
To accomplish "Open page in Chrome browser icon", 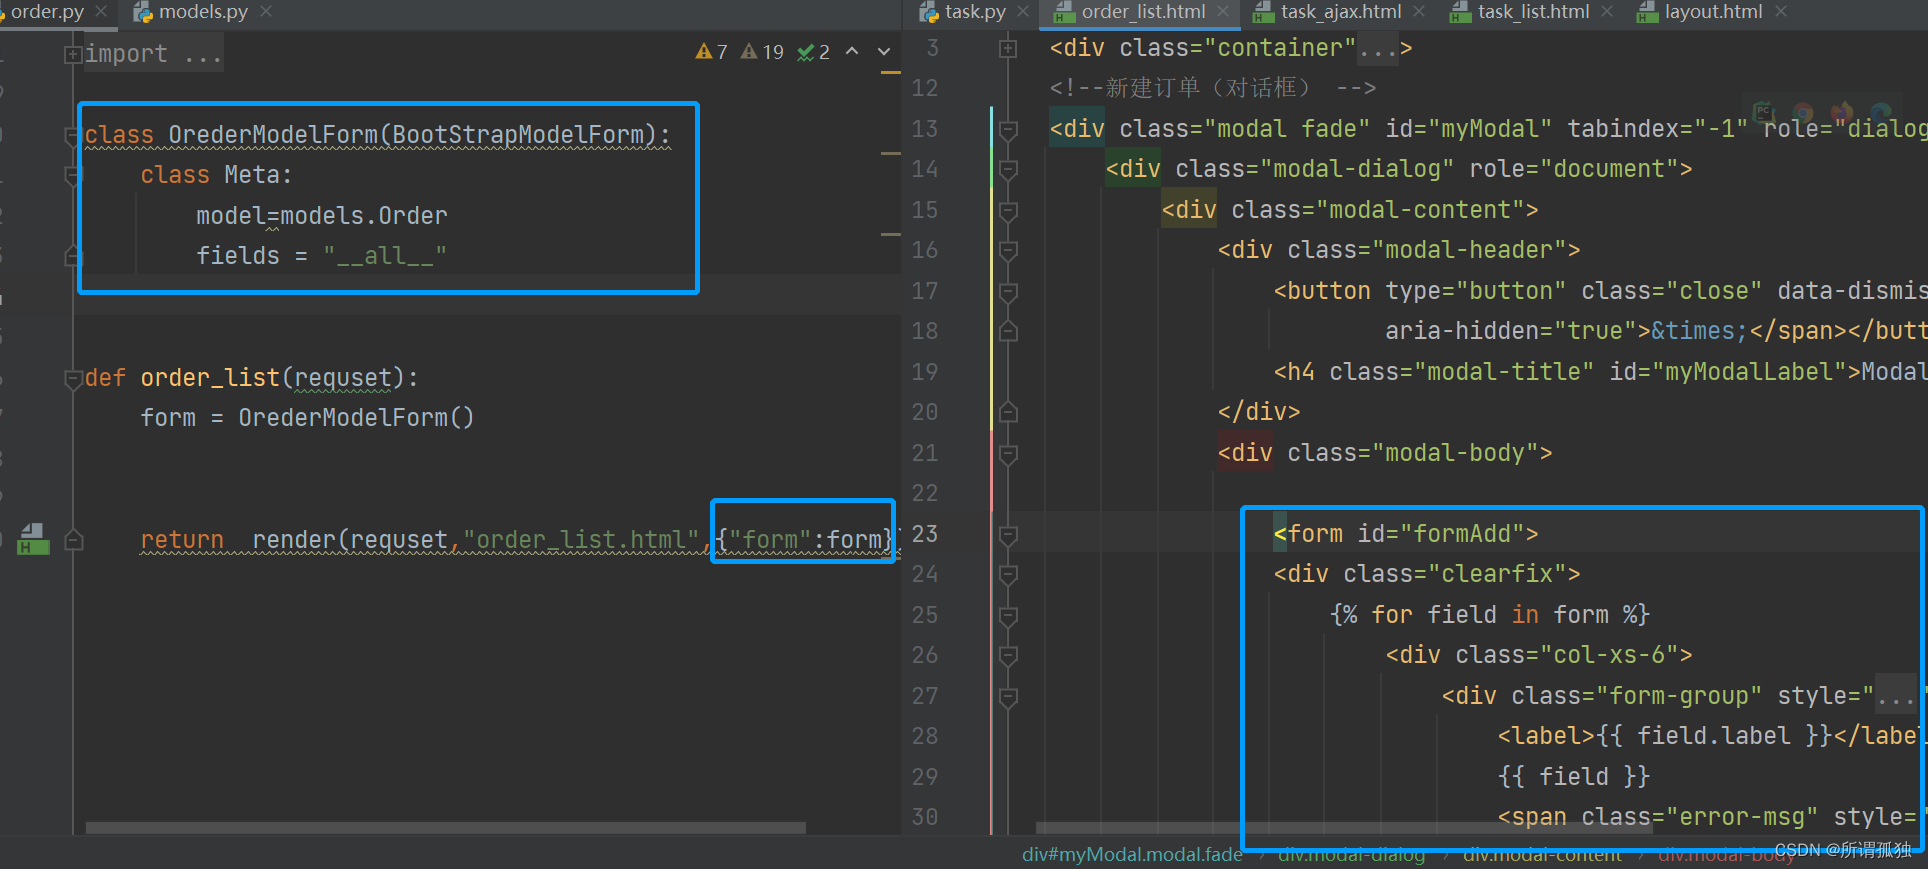I will (1803, 112).
